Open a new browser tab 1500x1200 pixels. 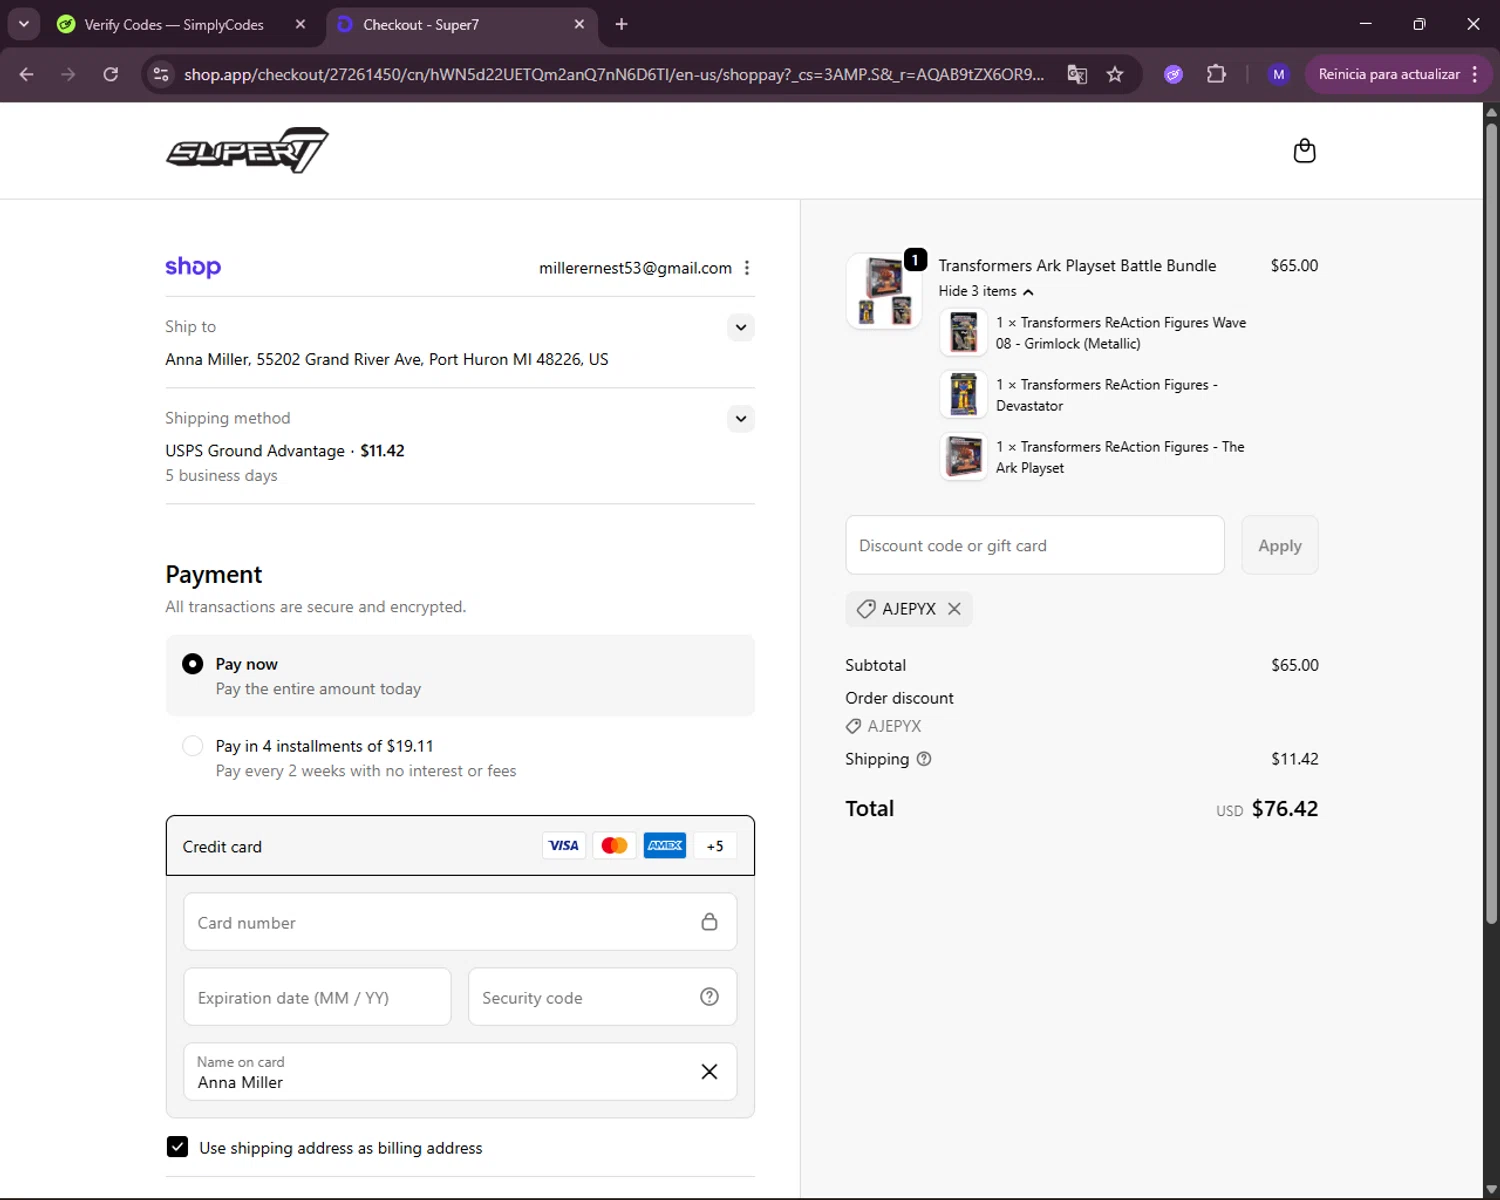(621, 24)
